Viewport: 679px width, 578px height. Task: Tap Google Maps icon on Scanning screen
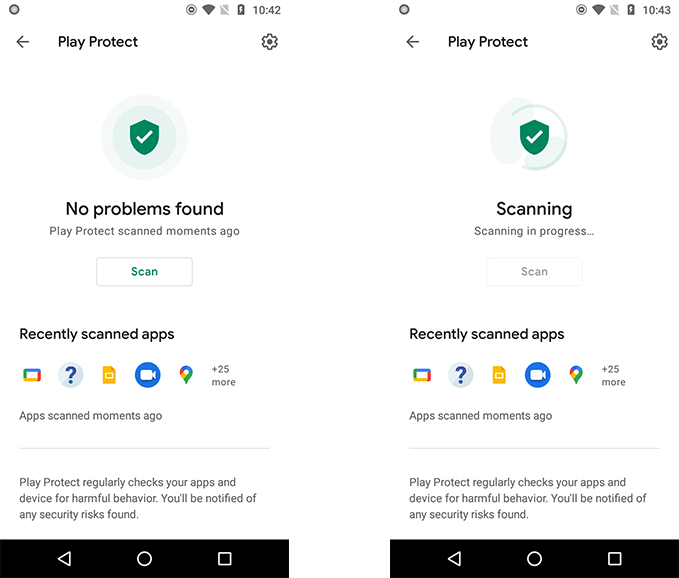click(576, 375)
